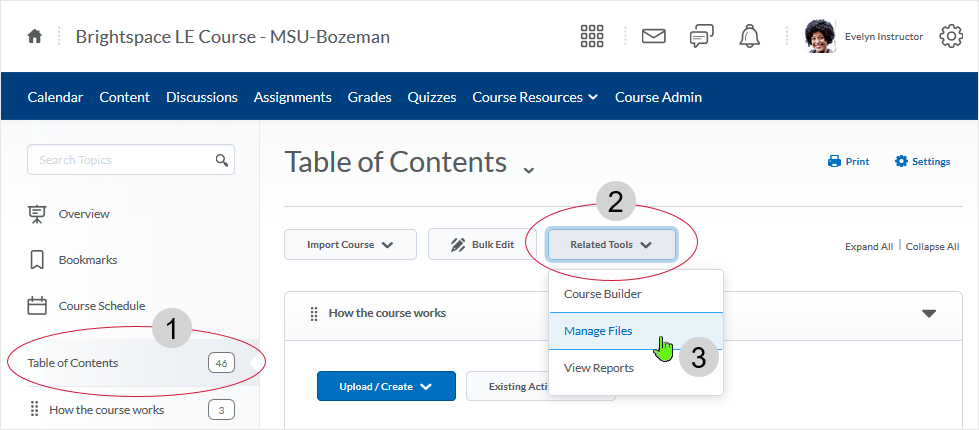This screenshot has width=979, height=430.
Task: Select Course Schedule in the sidebar
Action: pyautogui.click(x=101, y=306)
